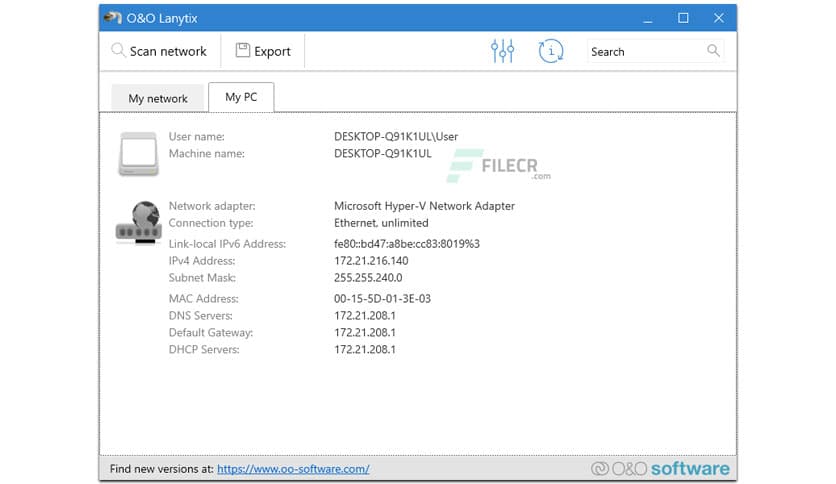Click the computer icon beside User name
The width and height of the screenshot is (836, 484).
tap(138, 153)
